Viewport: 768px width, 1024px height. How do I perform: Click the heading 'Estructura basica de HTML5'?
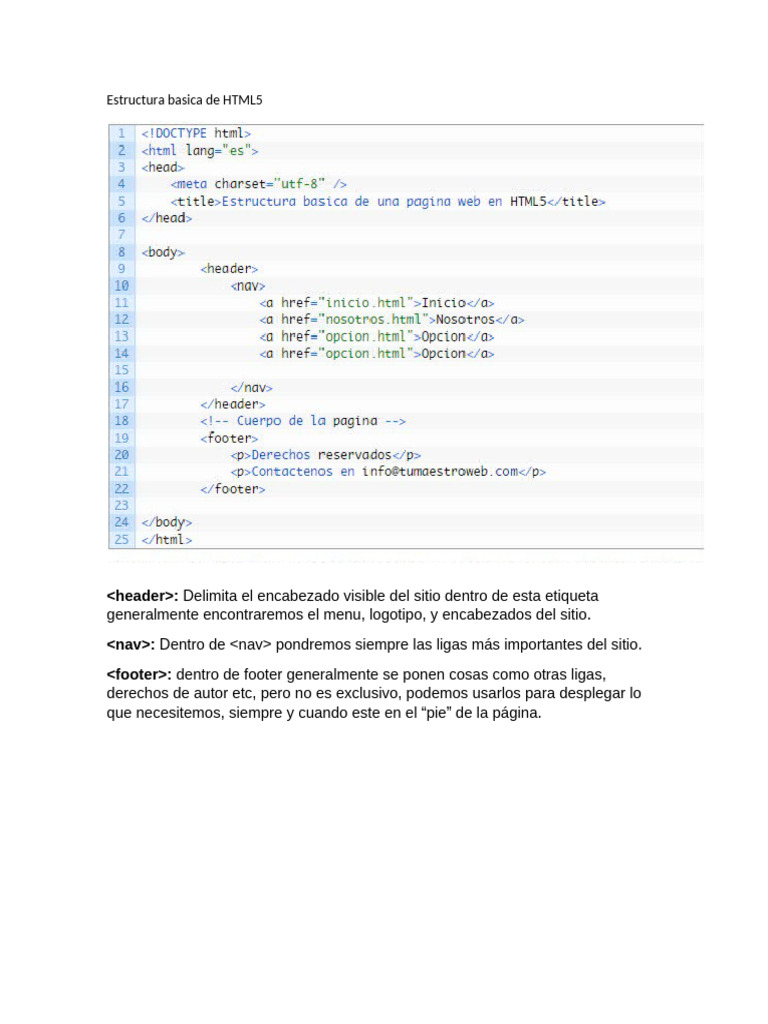click(x=184, y=100)
